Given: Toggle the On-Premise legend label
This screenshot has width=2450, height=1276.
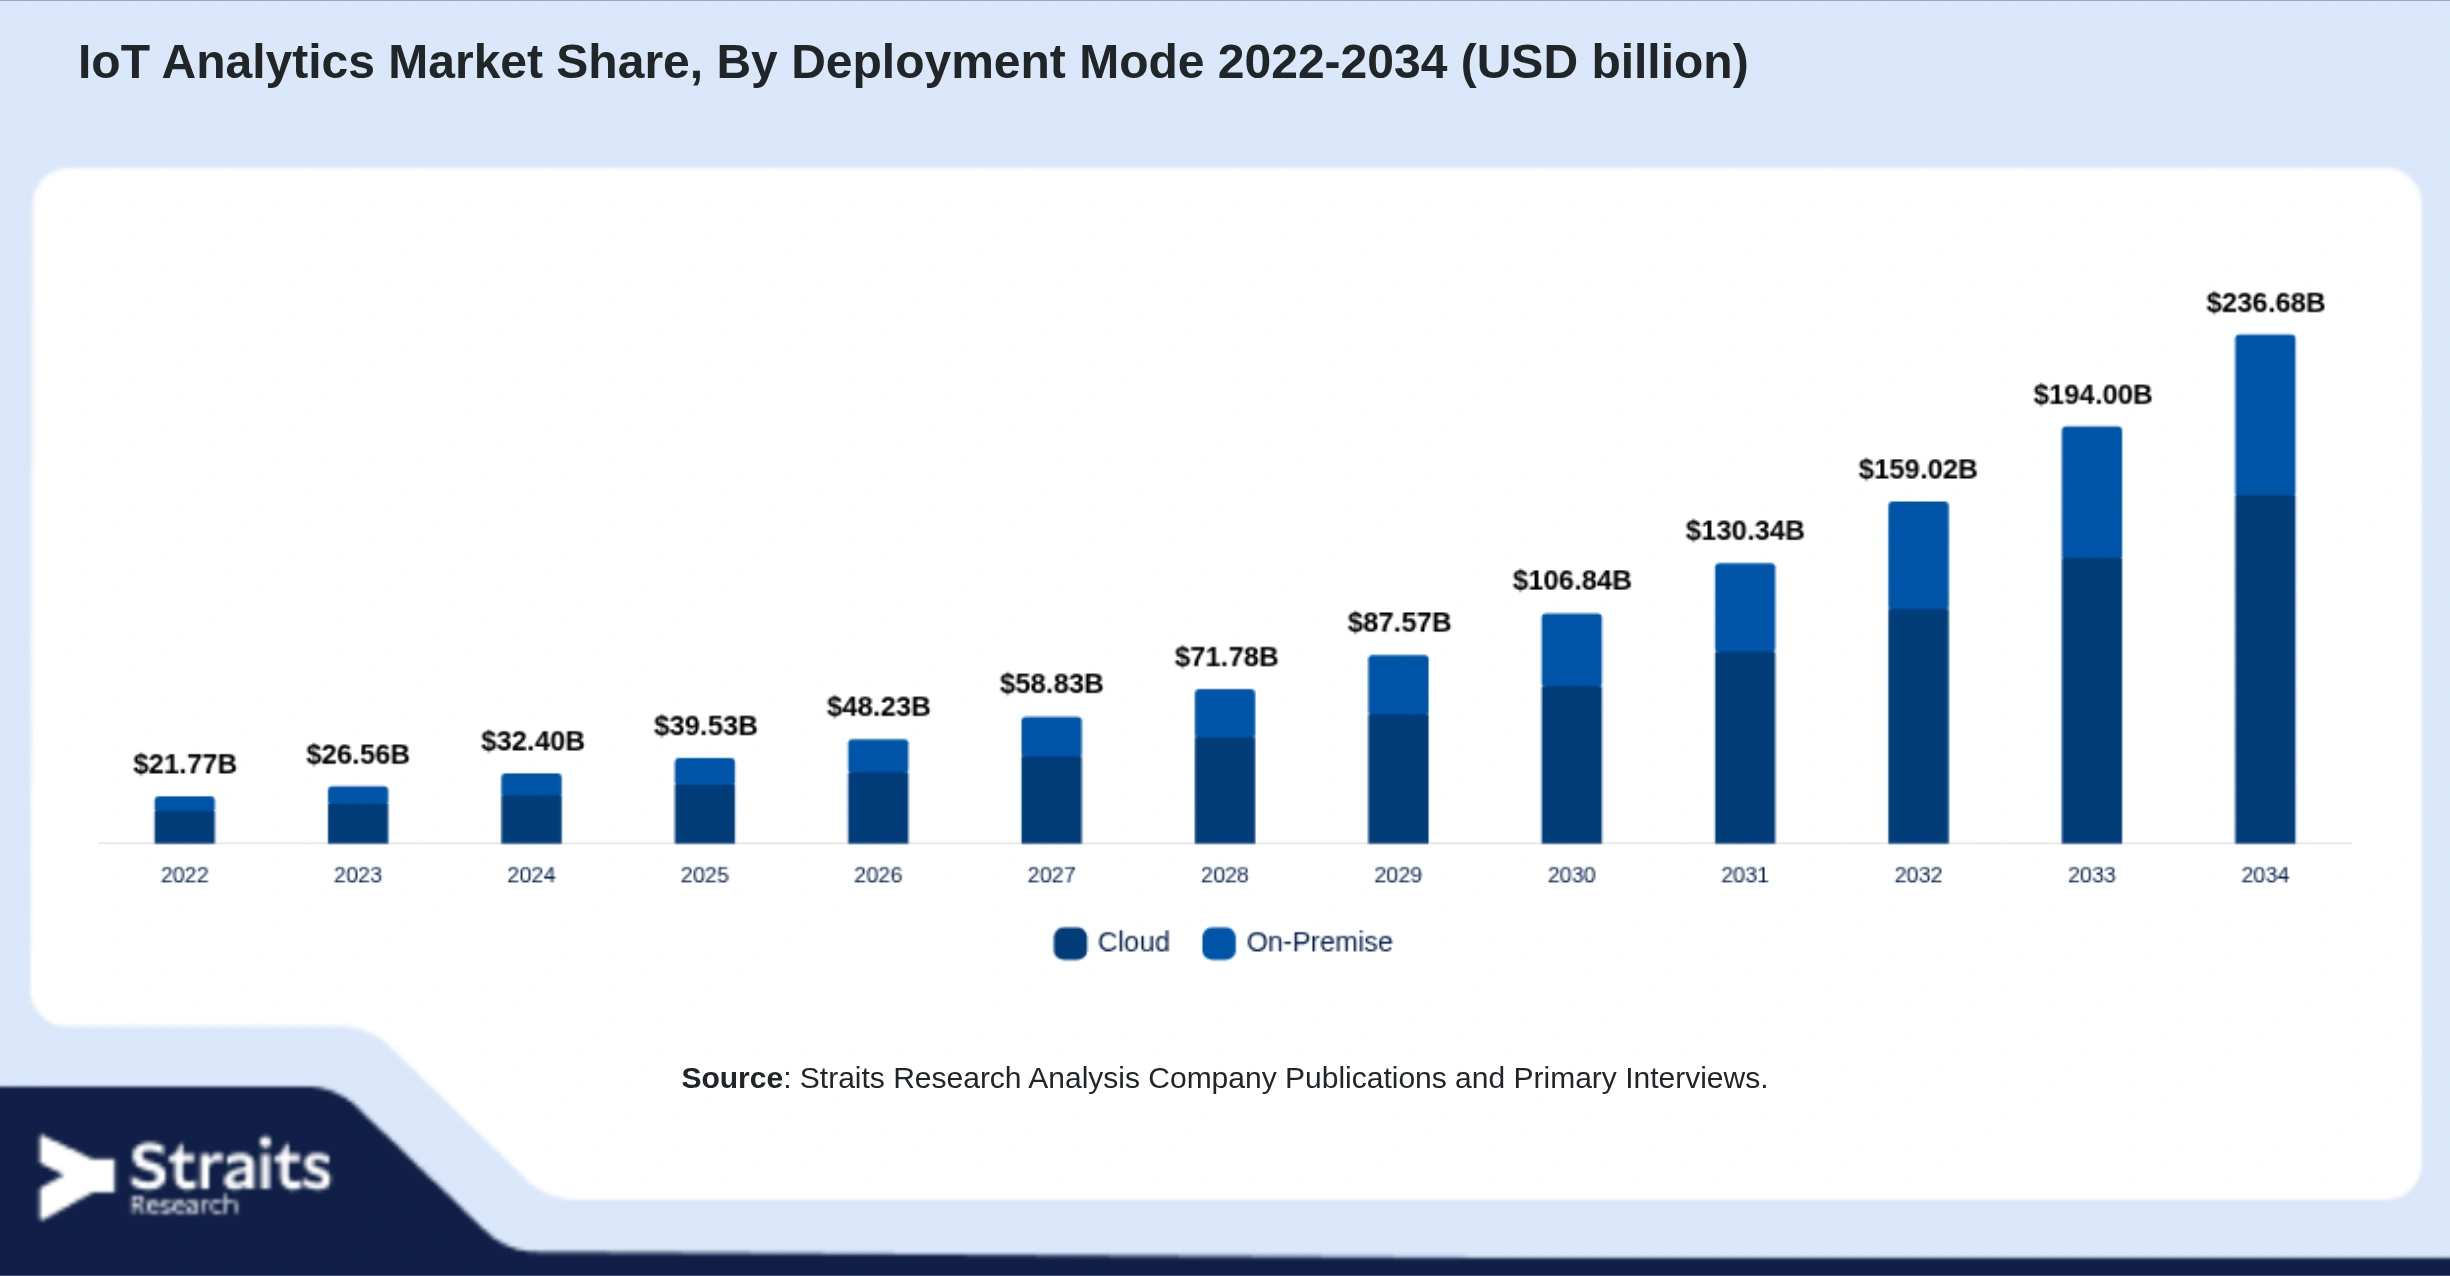Looking at the screenshot, I should [x=1319, y=942].
